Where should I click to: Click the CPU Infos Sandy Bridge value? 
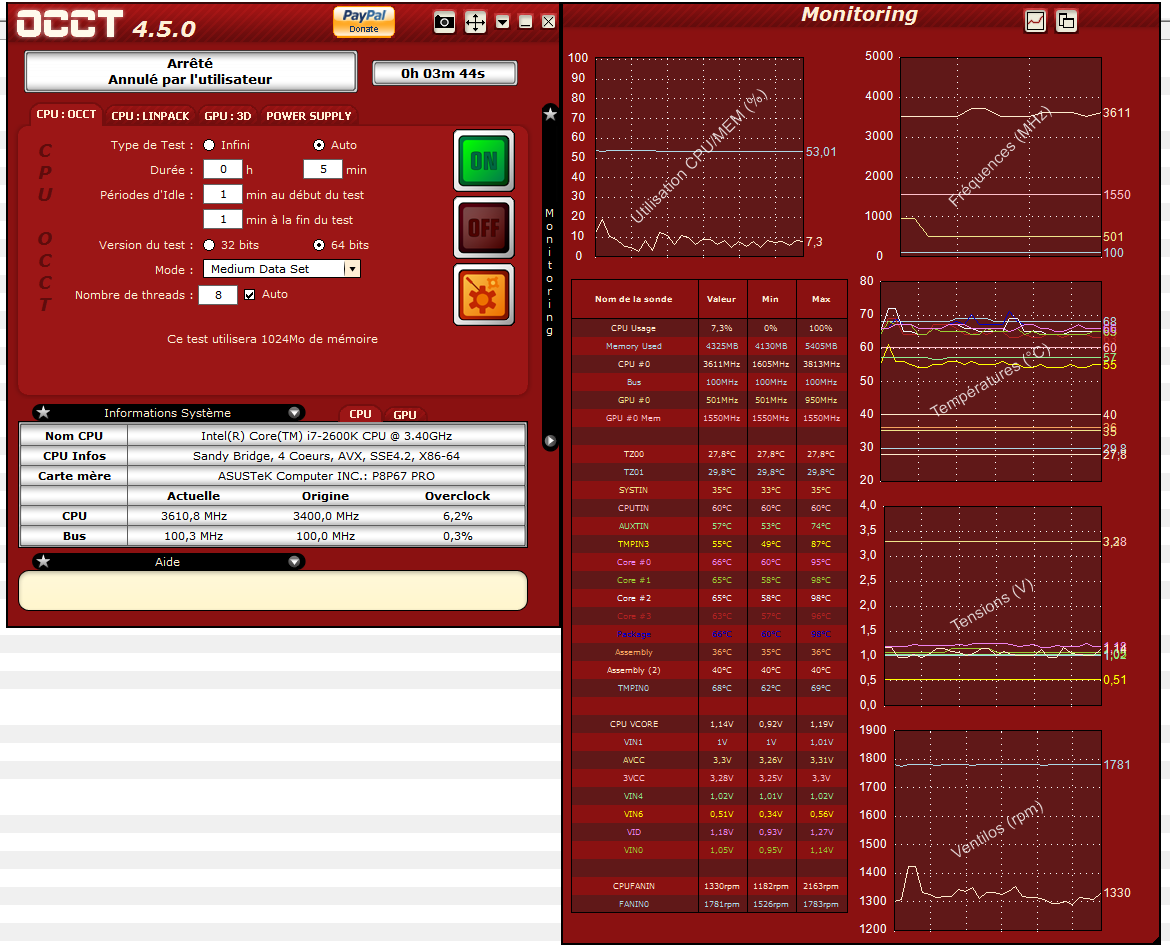click(x=327, y=456)
